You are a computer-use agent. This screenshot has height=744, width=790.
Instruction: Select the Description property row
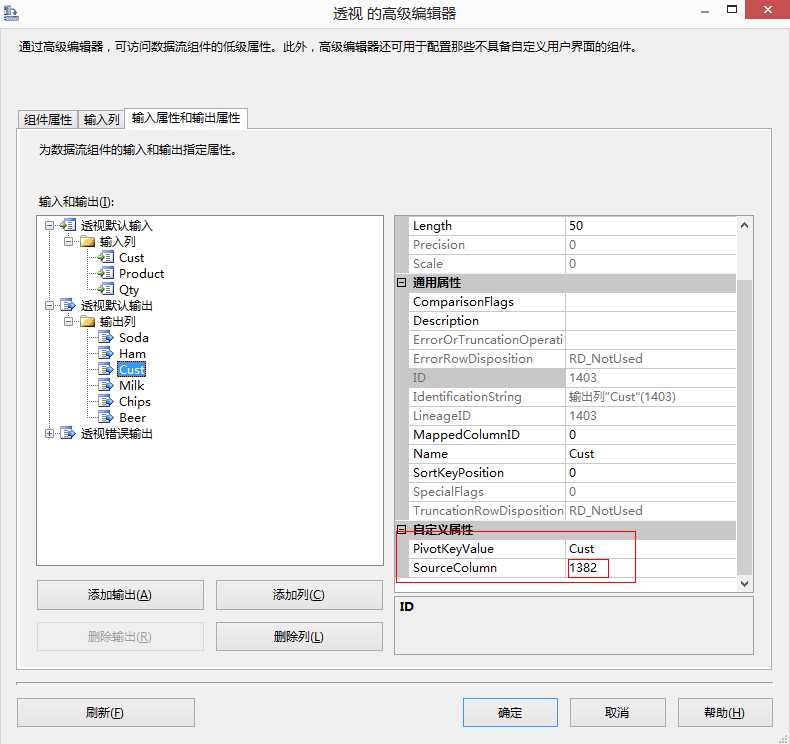(572, 321)
